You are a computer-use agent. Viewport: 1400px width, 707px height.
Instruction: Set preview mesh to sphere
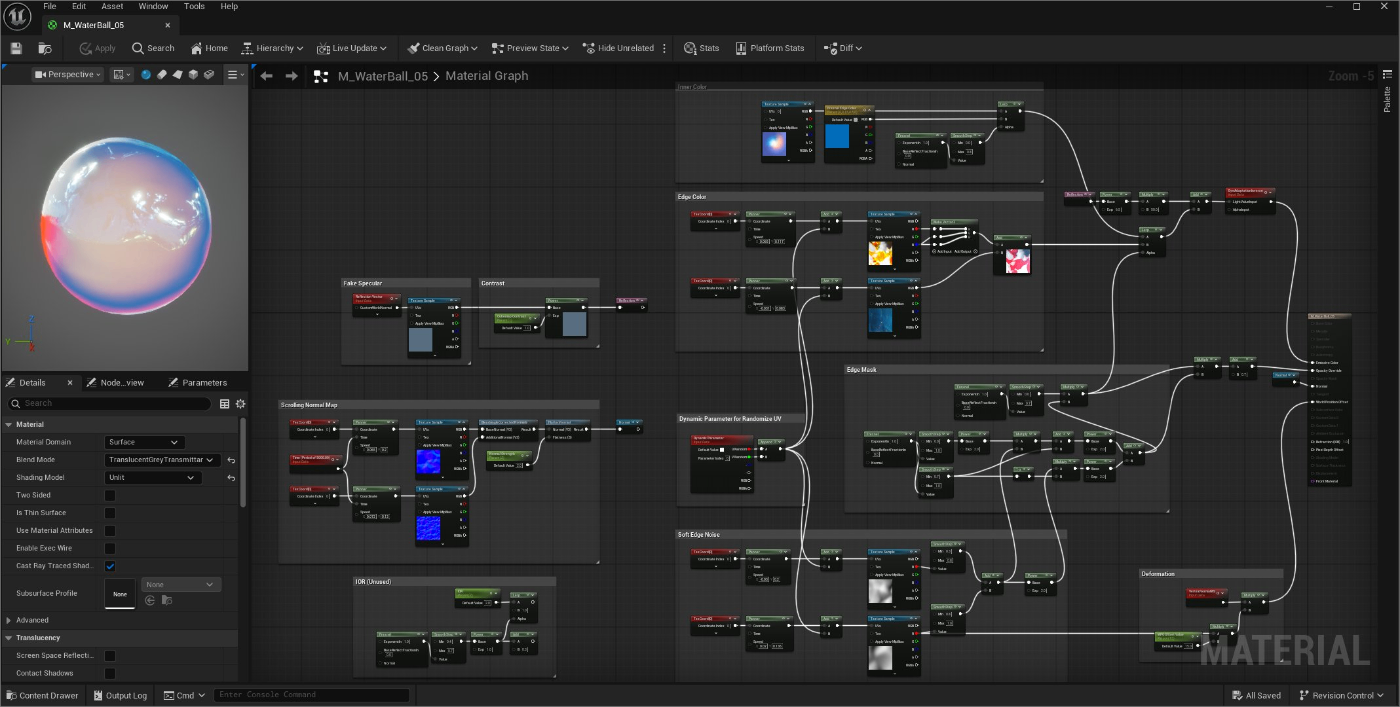point(146,75)
